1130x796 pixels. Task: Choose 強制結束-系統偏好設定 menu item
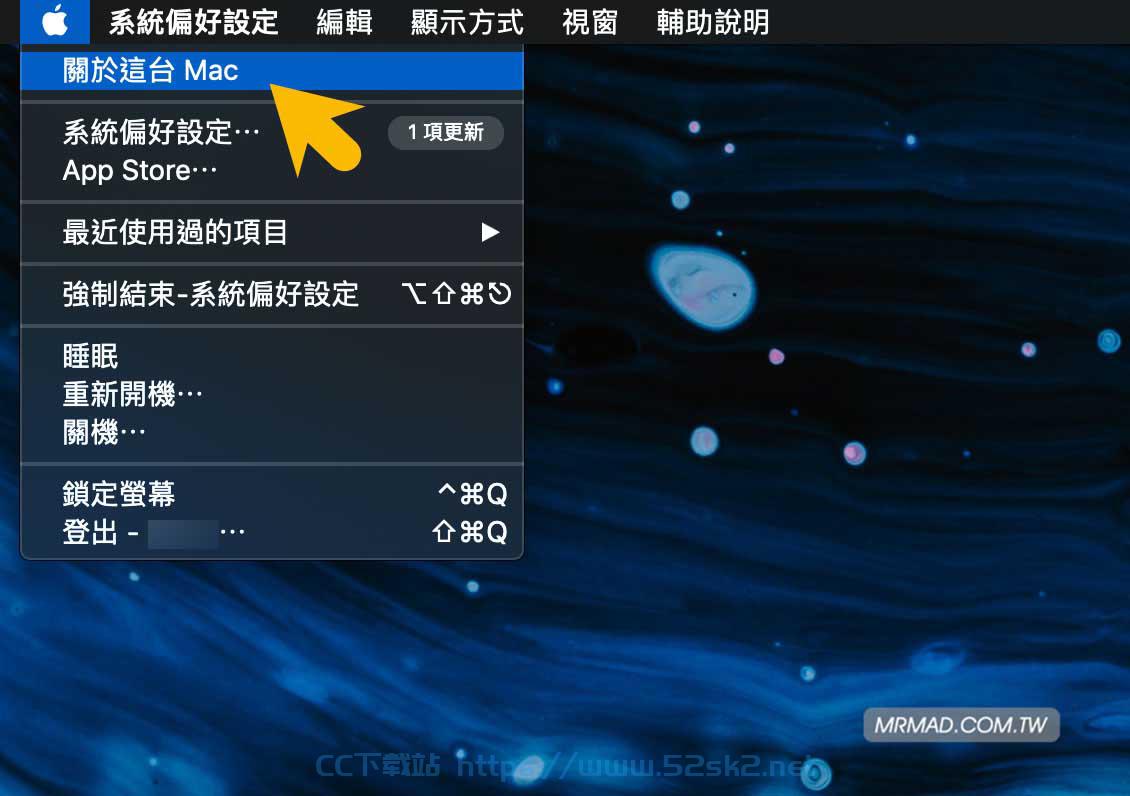click(272, 294)
